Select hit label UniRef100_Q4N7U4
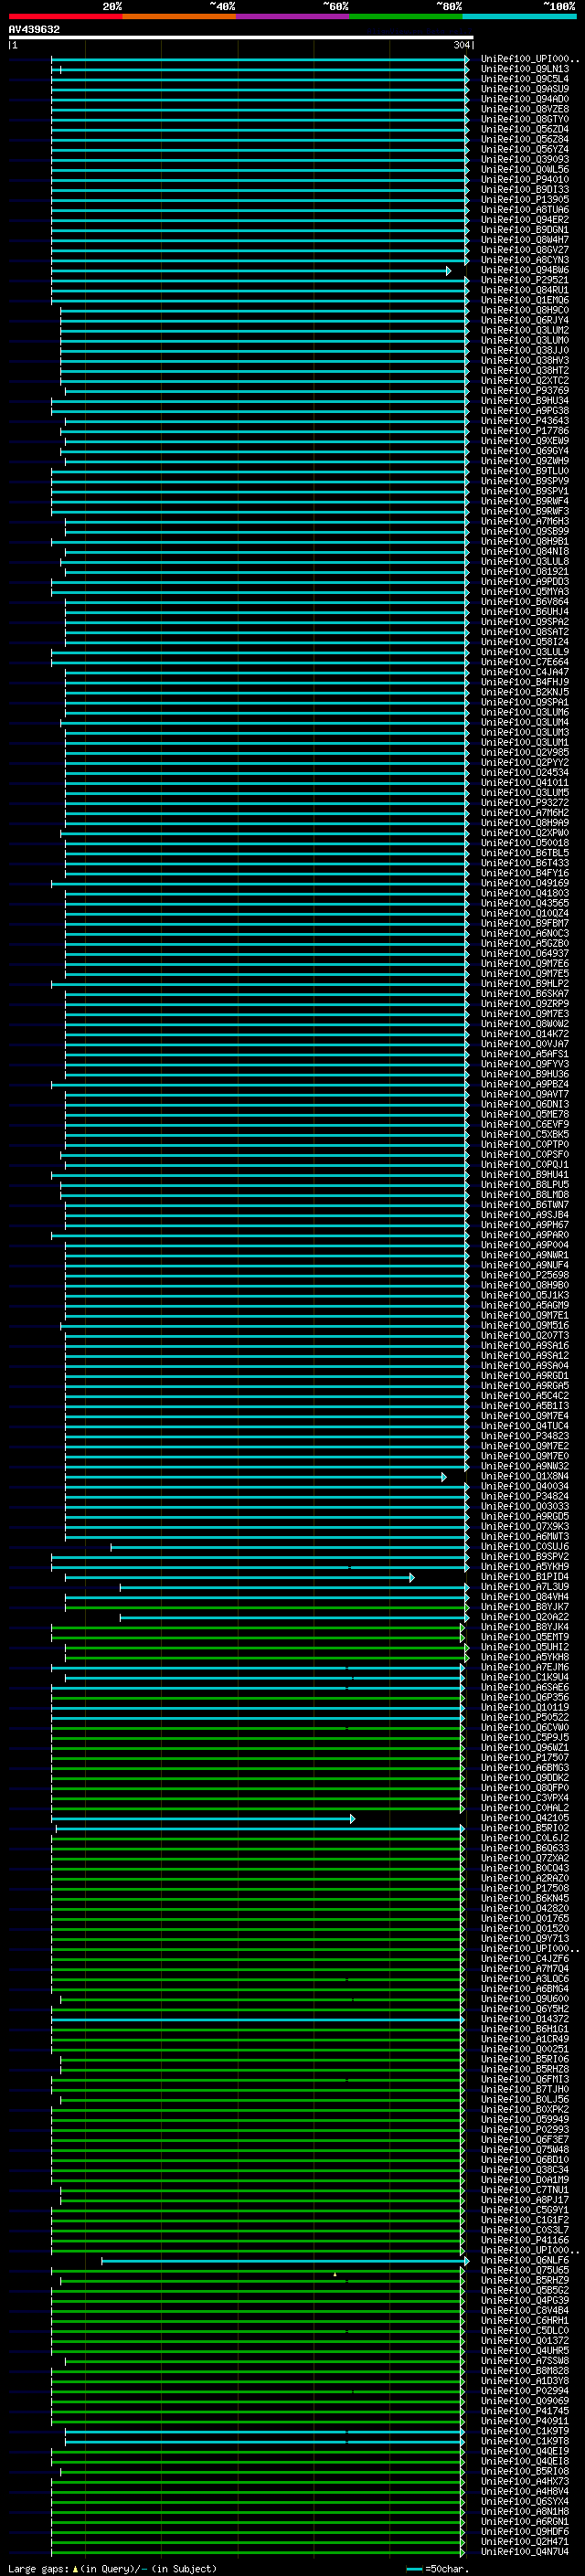585x2576 pixels. pyautogui.click(x=525, y=2552)
